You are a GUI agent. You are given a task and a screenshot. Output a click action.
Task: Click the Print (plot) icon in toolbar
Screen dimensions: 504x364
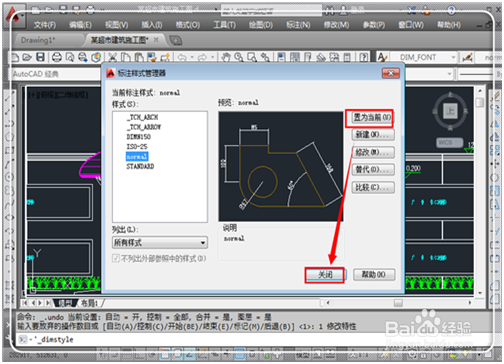(57, 57)
